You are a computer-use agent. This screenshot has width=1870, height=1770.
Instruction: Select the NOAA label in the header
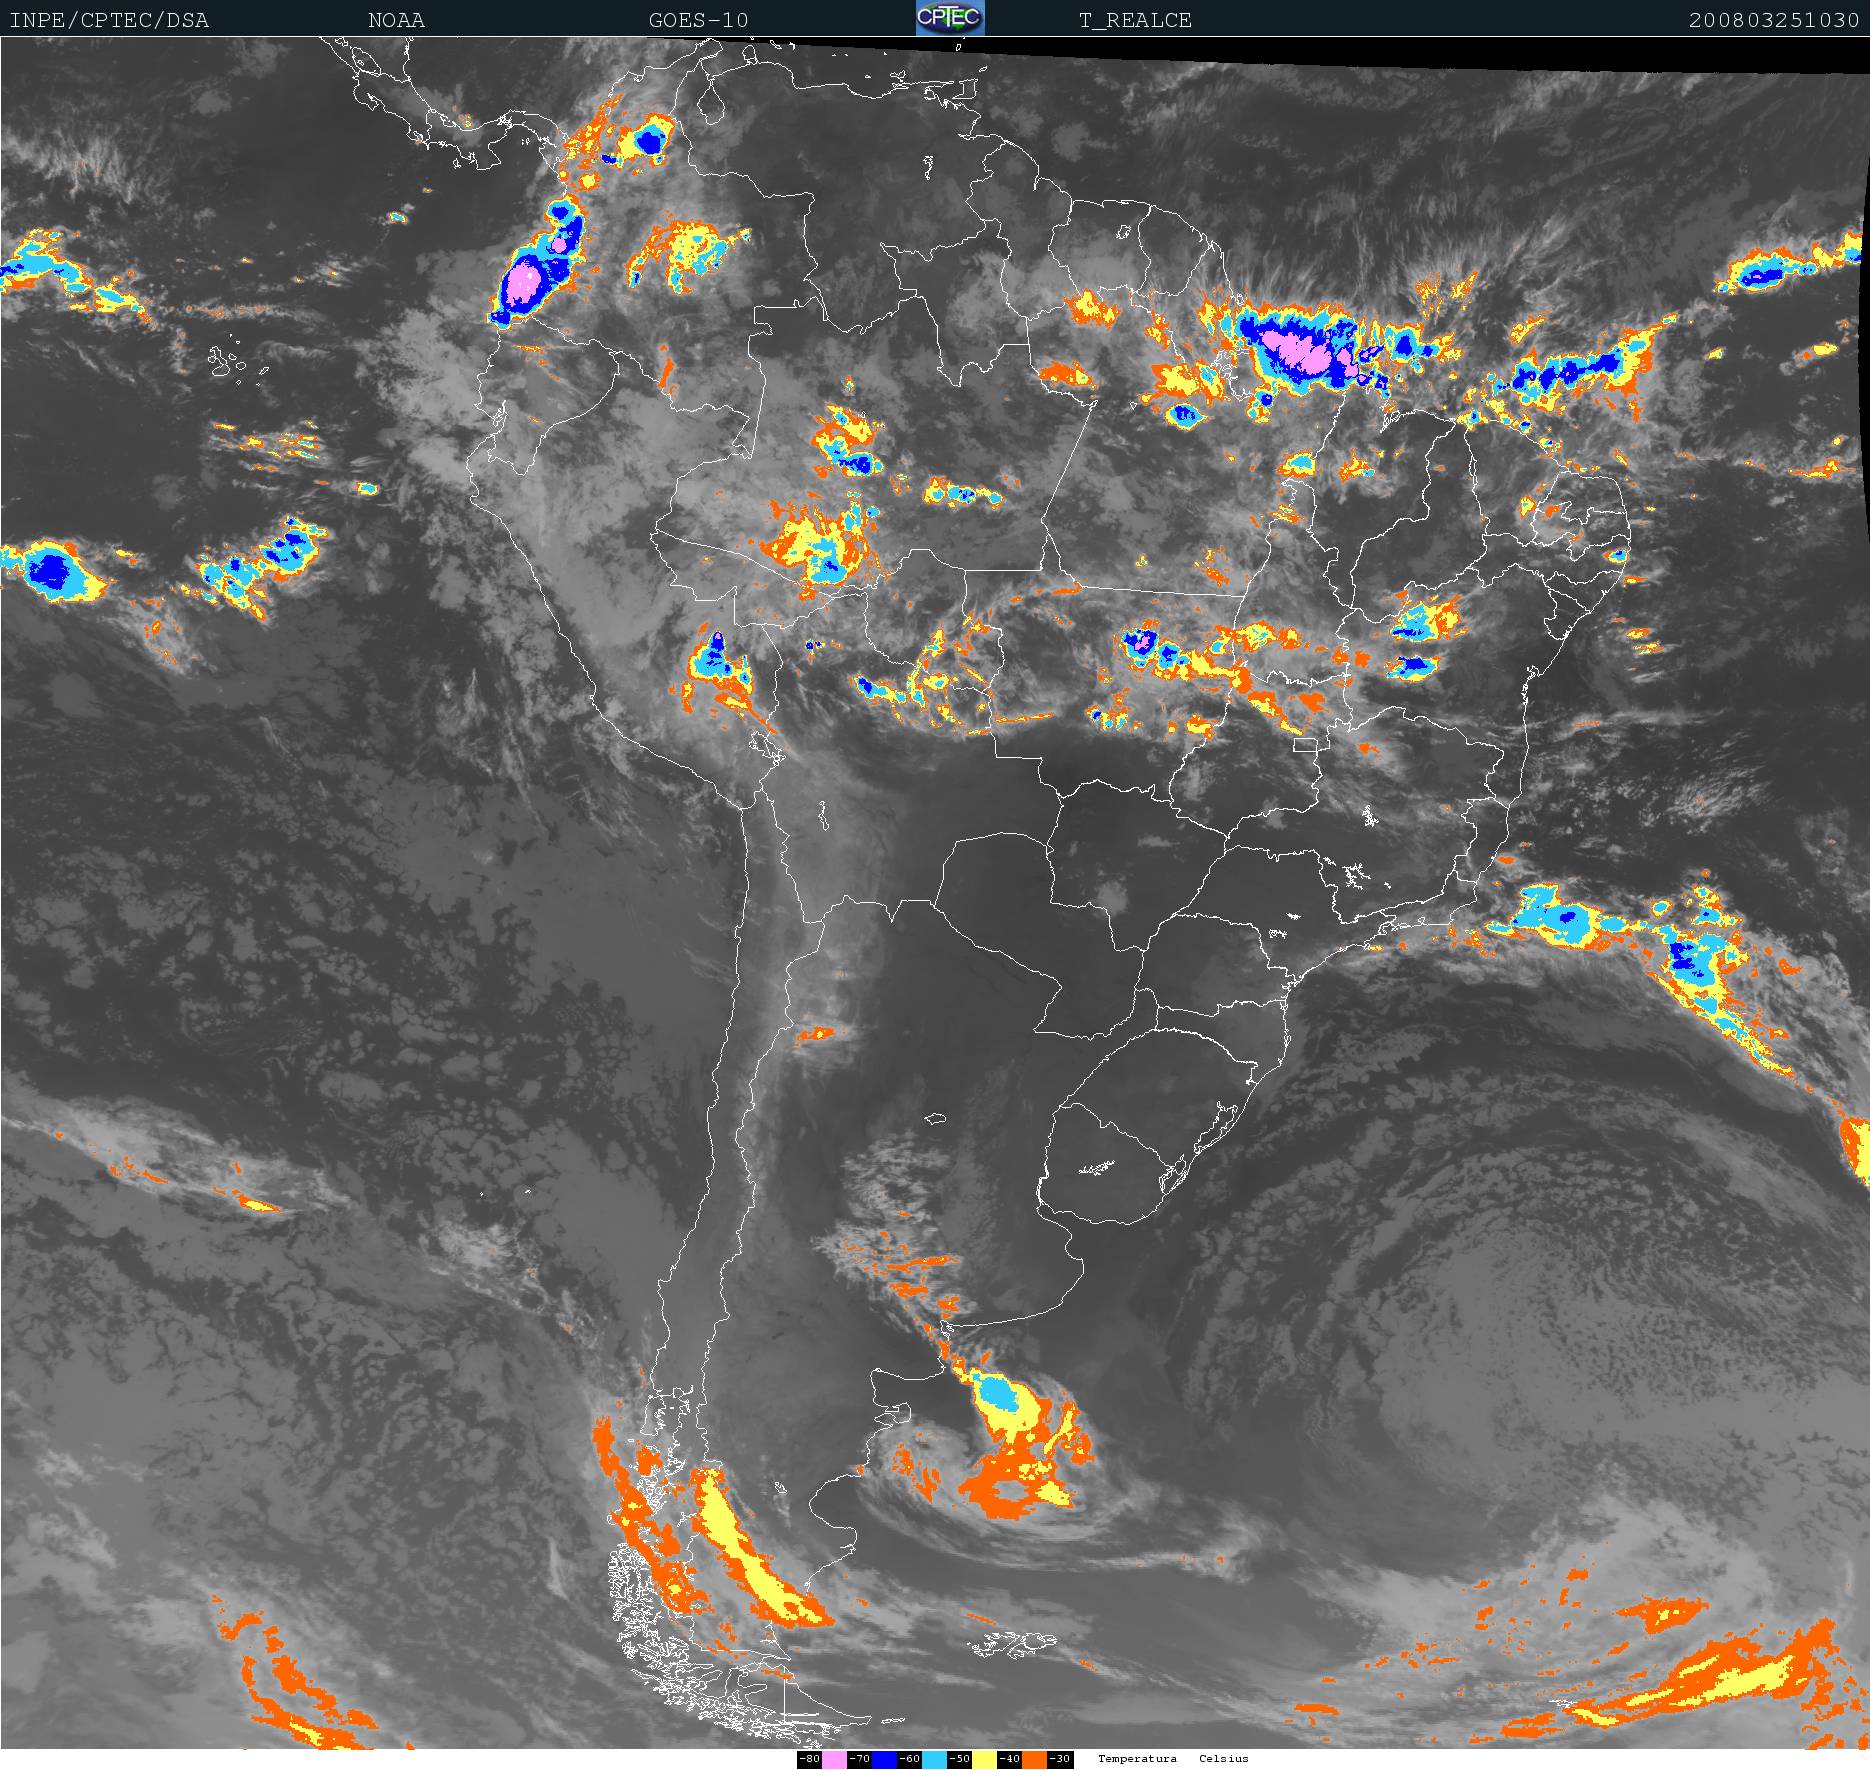396,20
